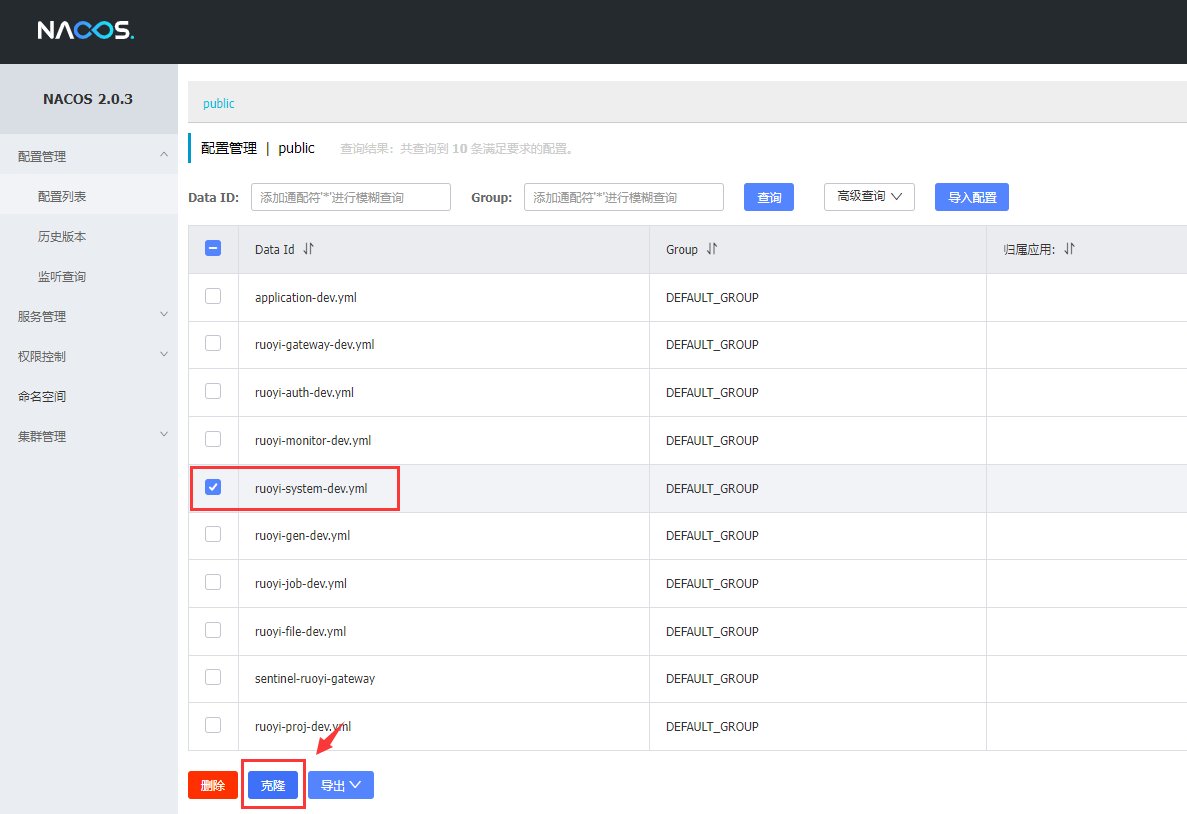The height and width of the screenshot is (814, 1187).
Task: Open the 导出 export dropdown
Action: pos(341,785)
